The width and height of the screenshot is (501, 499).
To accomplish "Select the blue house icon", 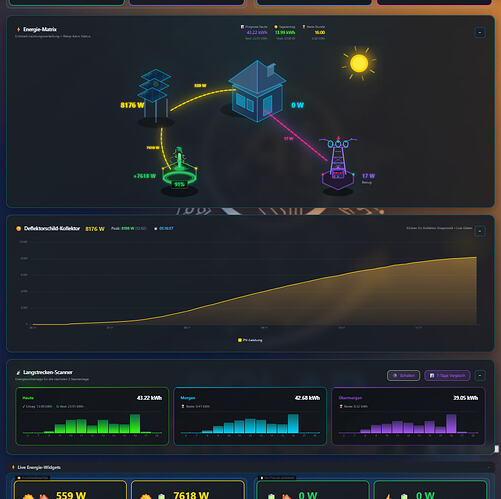I will [x=257, y=91].
